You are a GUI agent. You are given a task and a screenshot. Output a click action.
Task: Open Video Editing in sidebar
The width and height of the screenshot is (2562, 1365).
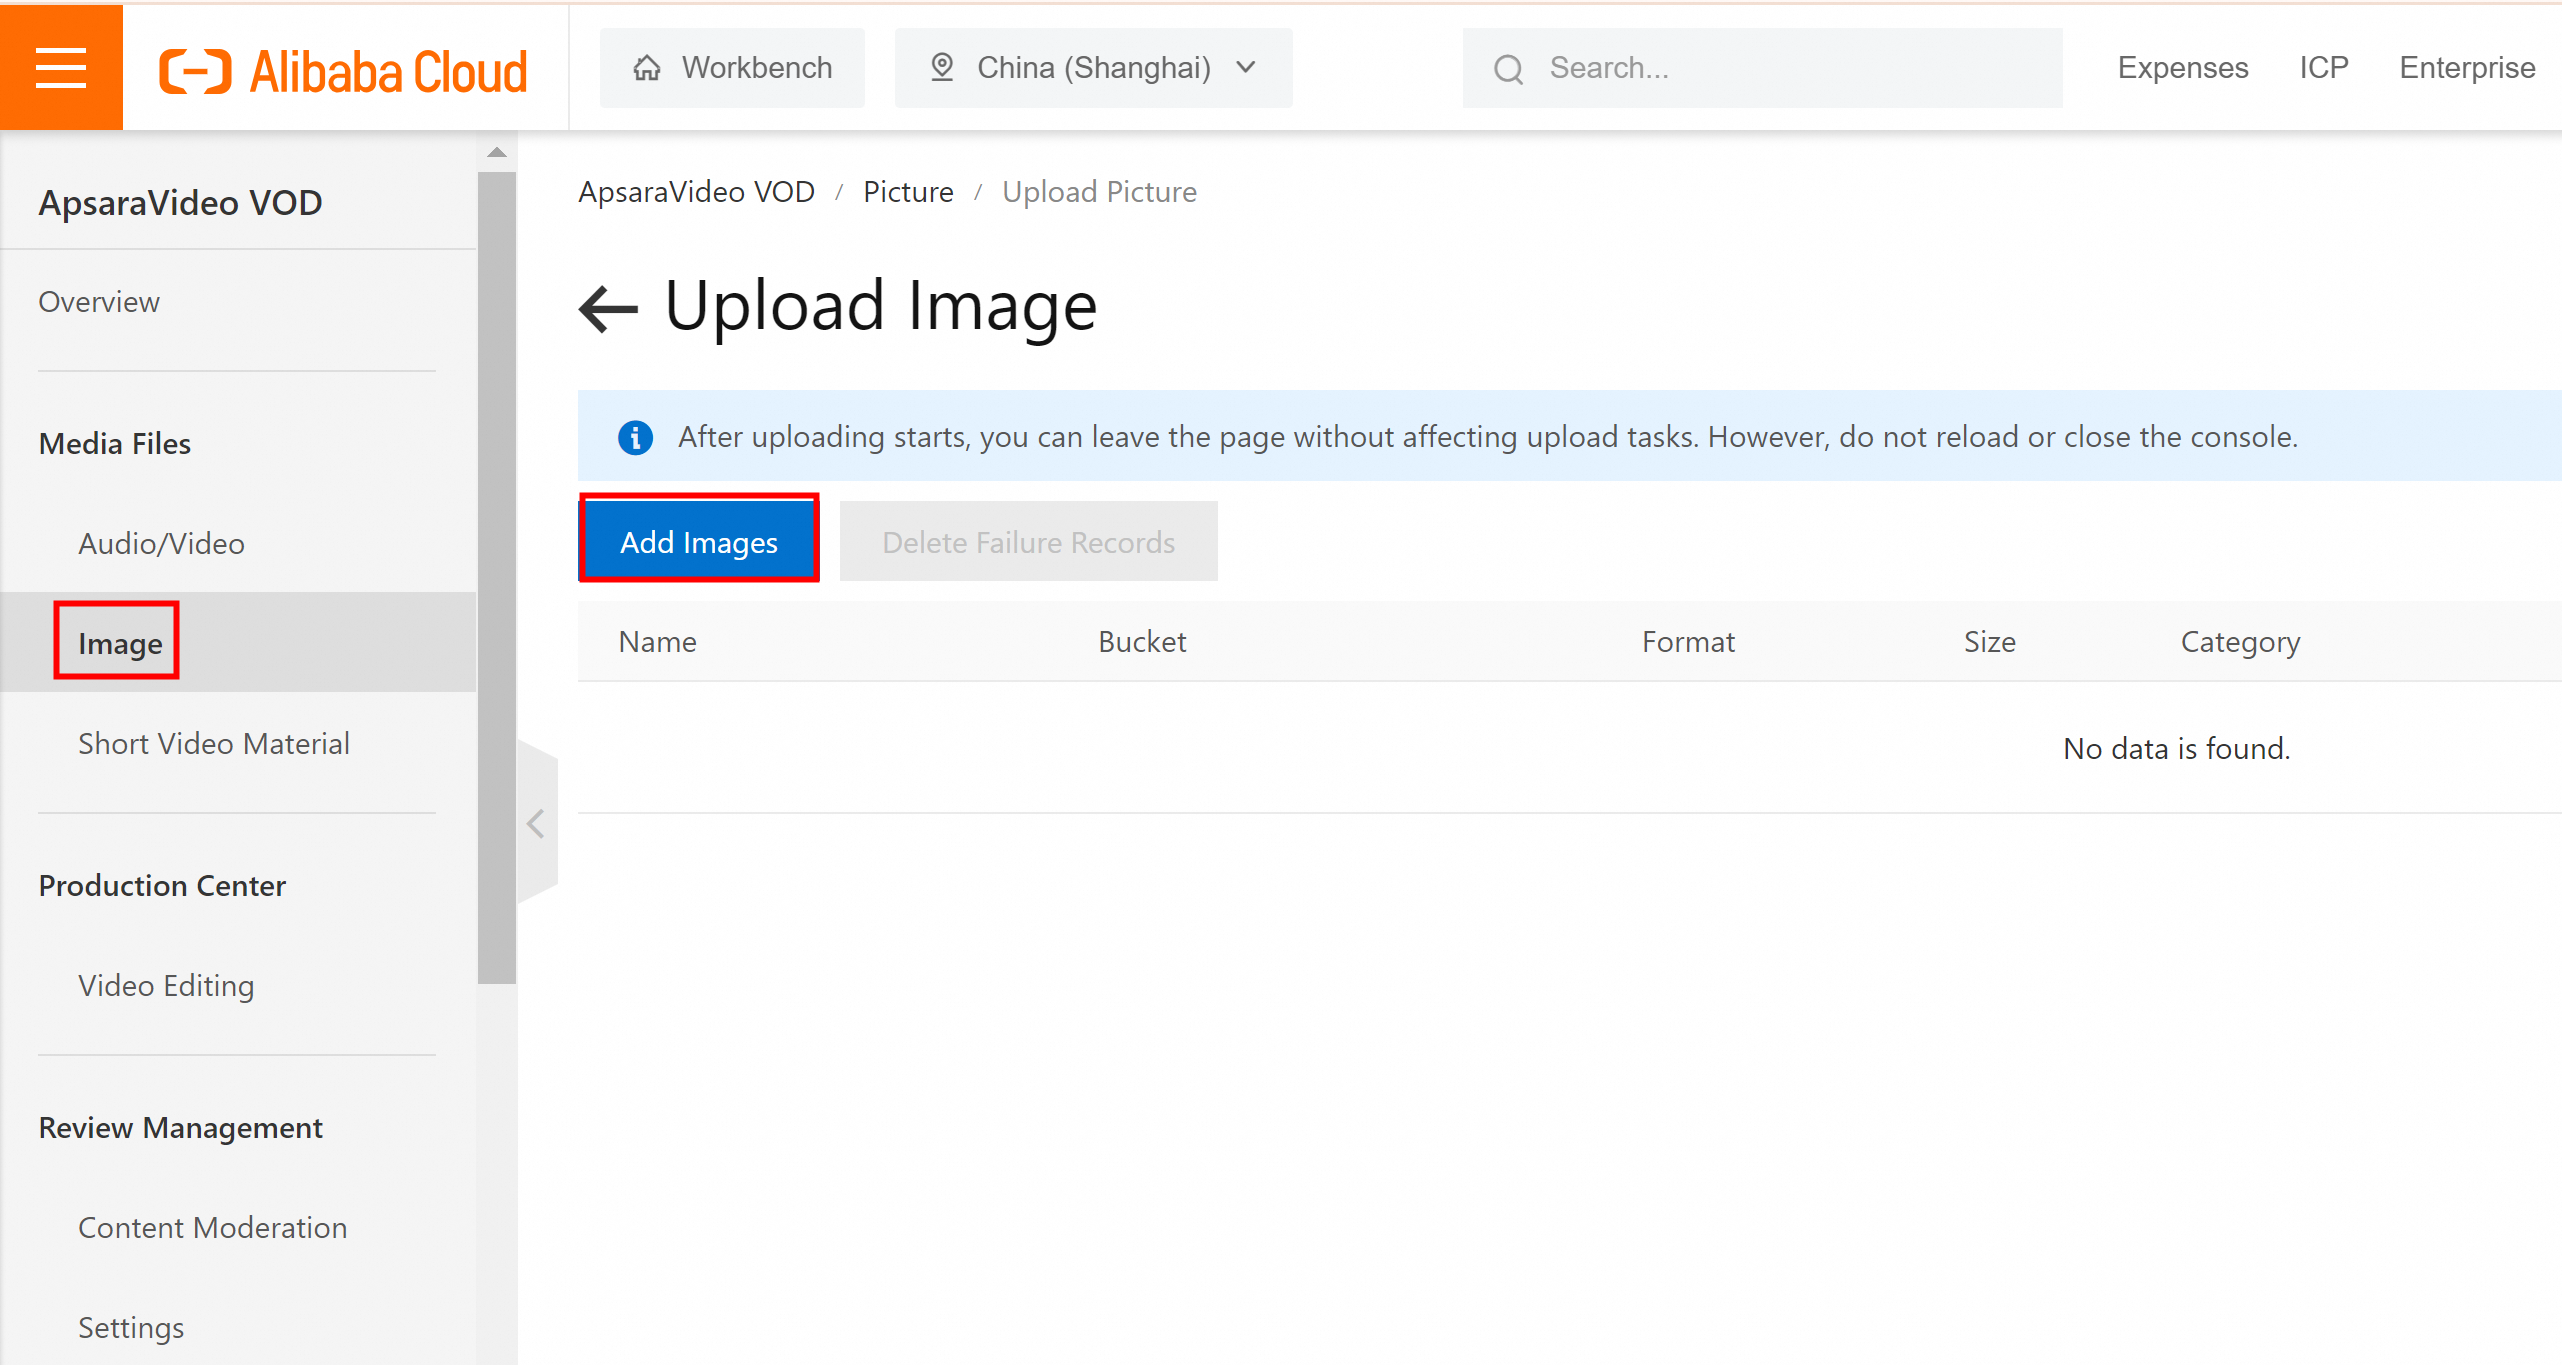tap(166, 985)
